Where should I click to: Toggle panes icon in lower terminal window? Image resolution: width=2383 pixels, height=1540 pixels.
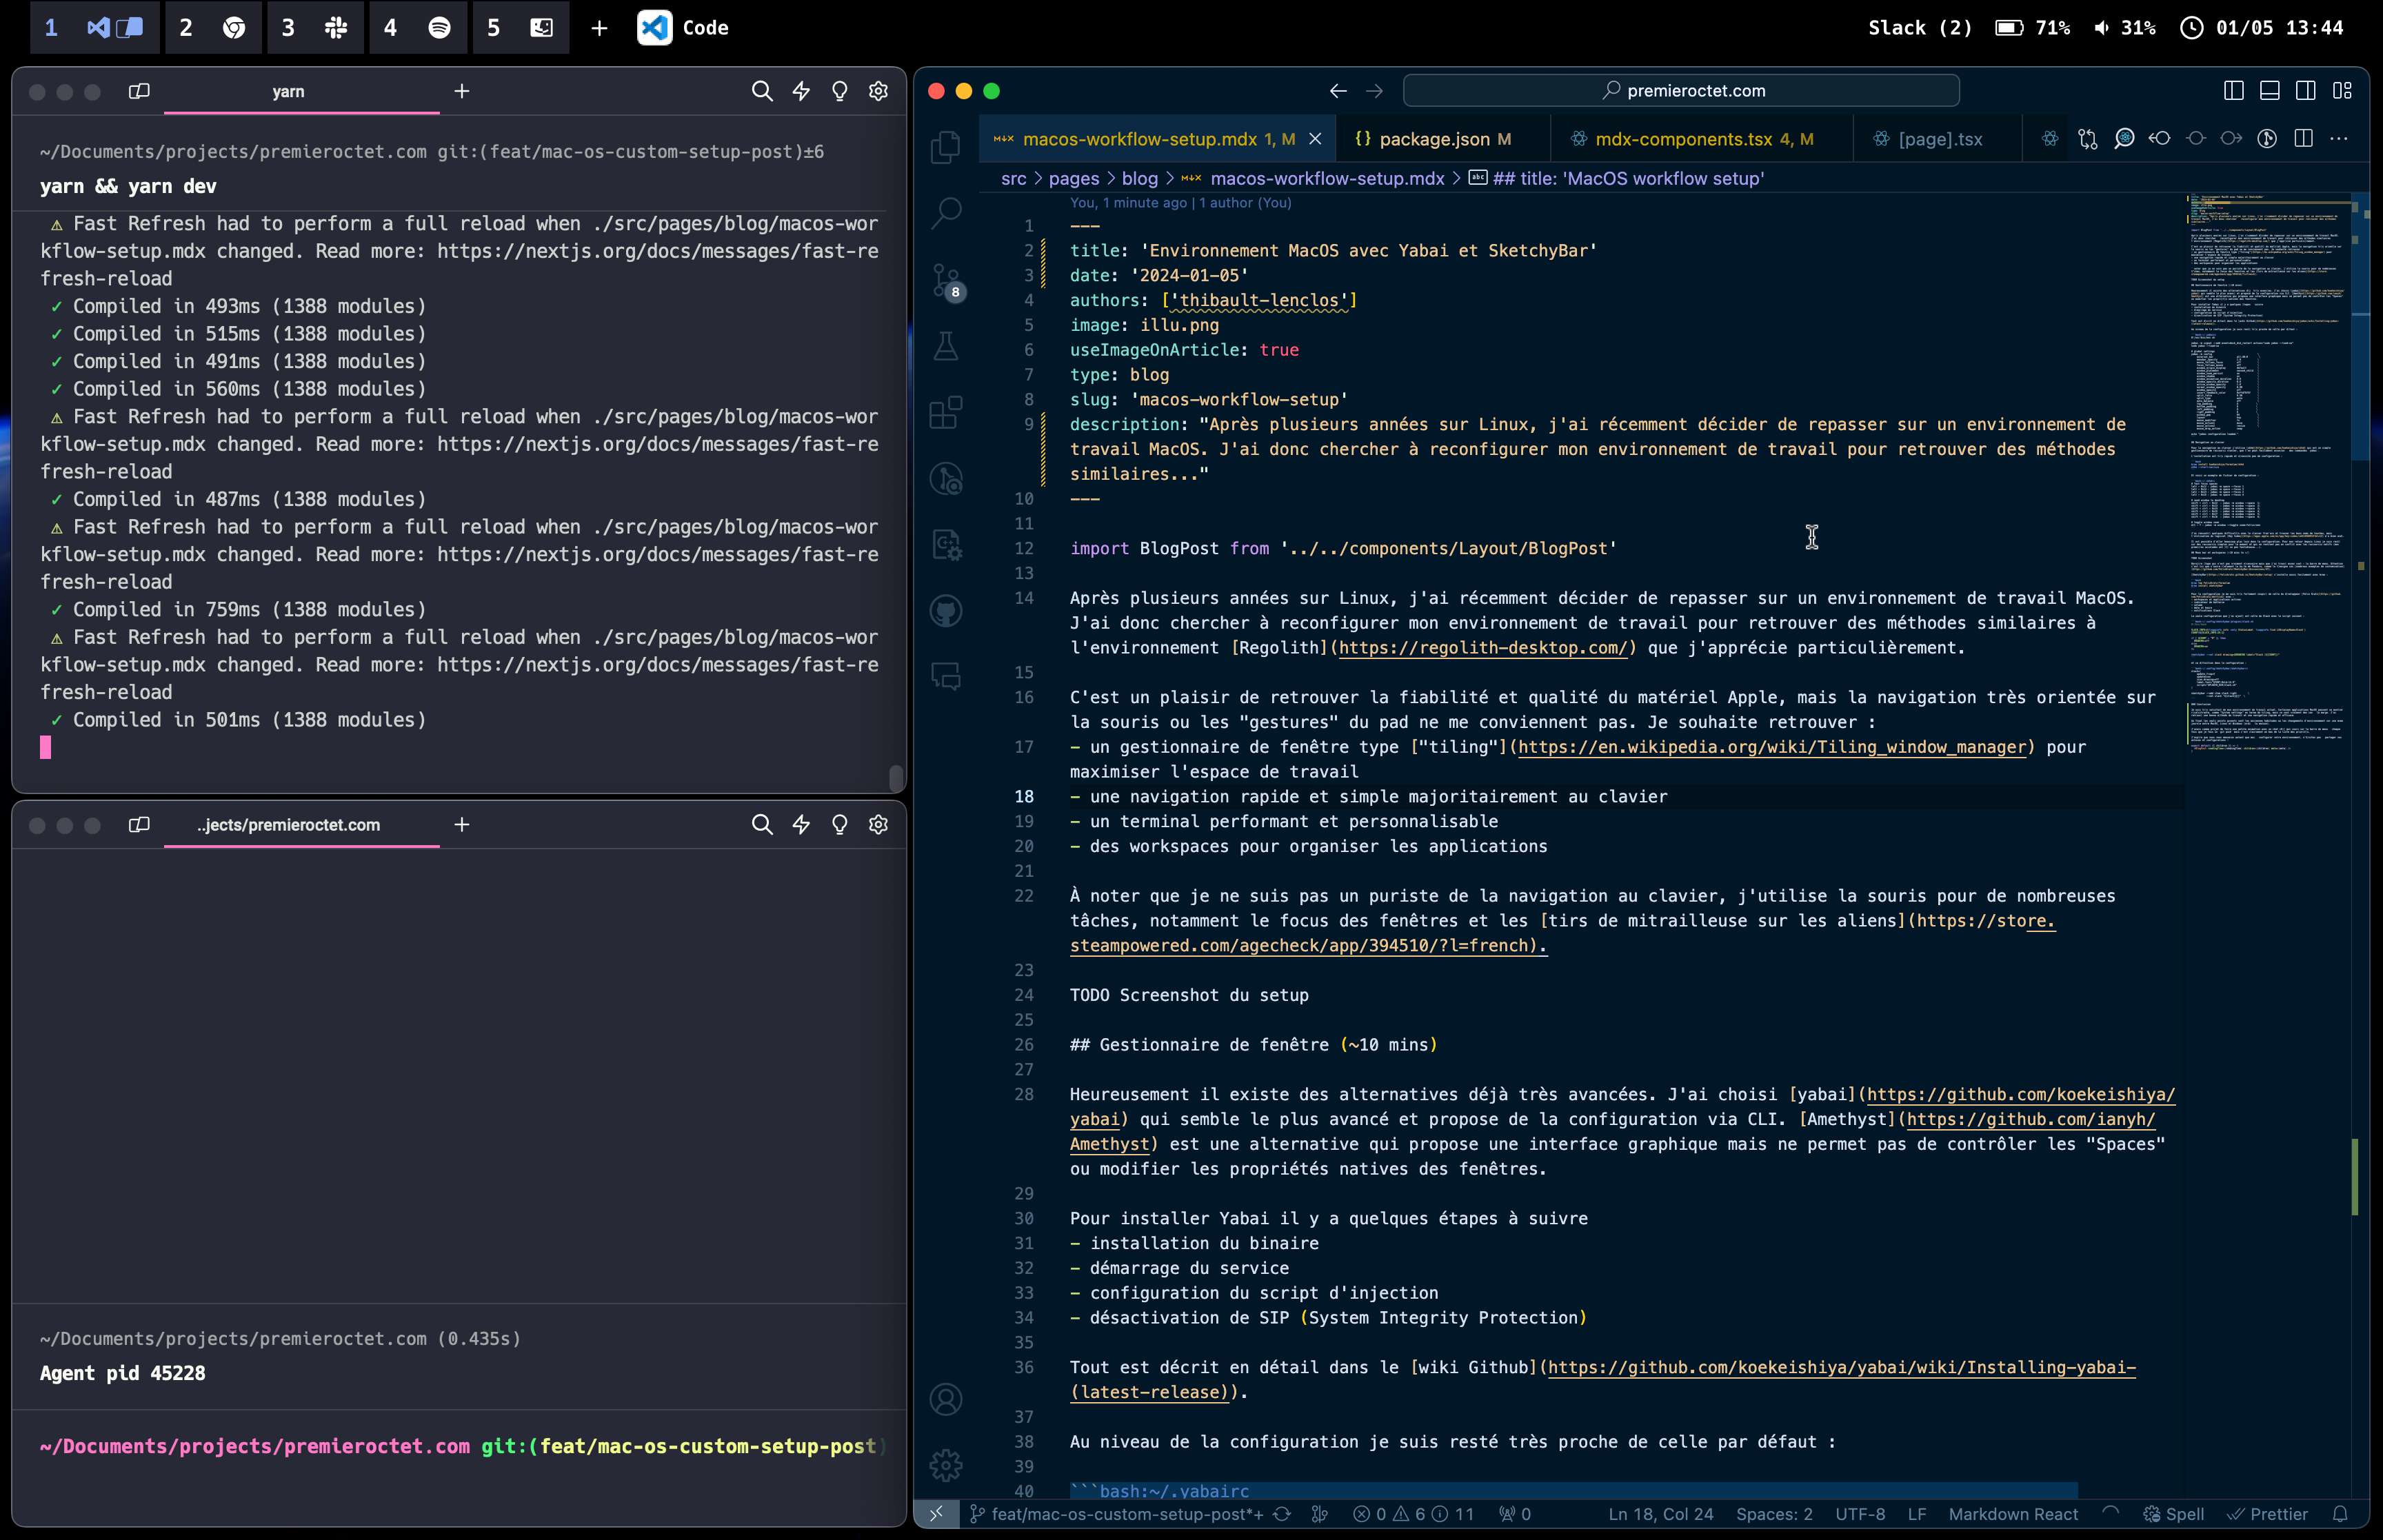point(139,824)
